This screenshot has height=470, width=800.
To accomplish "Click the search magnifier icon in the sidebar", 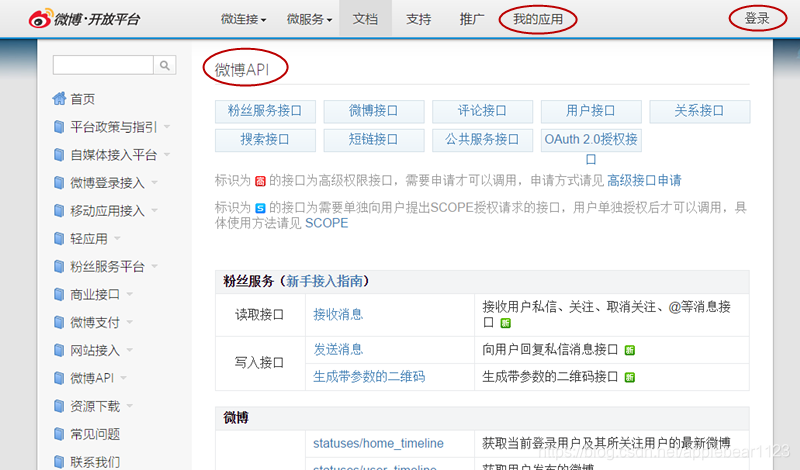I will [164, 65].
